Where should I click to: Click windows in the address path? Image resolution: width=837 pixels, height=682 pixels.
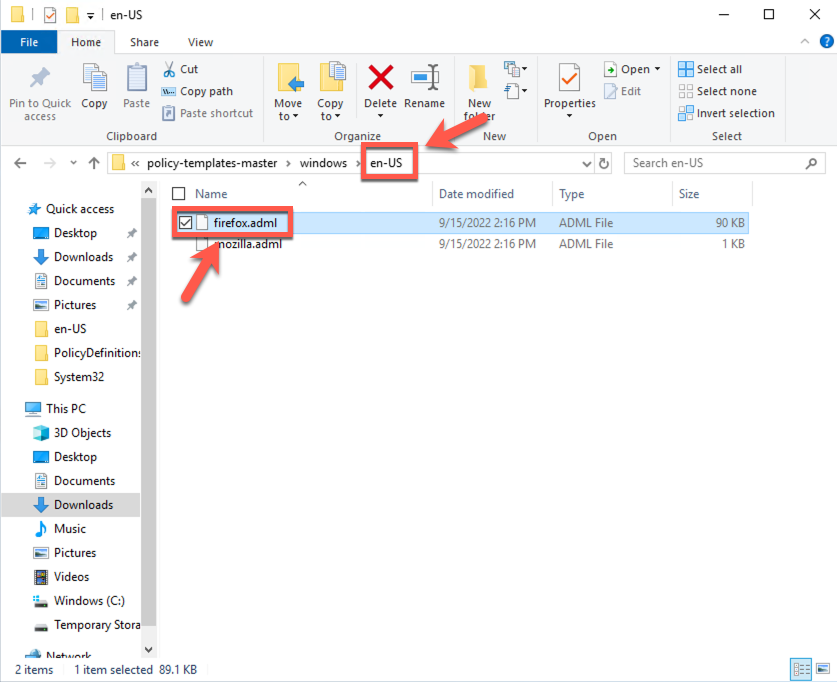(323, 163)
